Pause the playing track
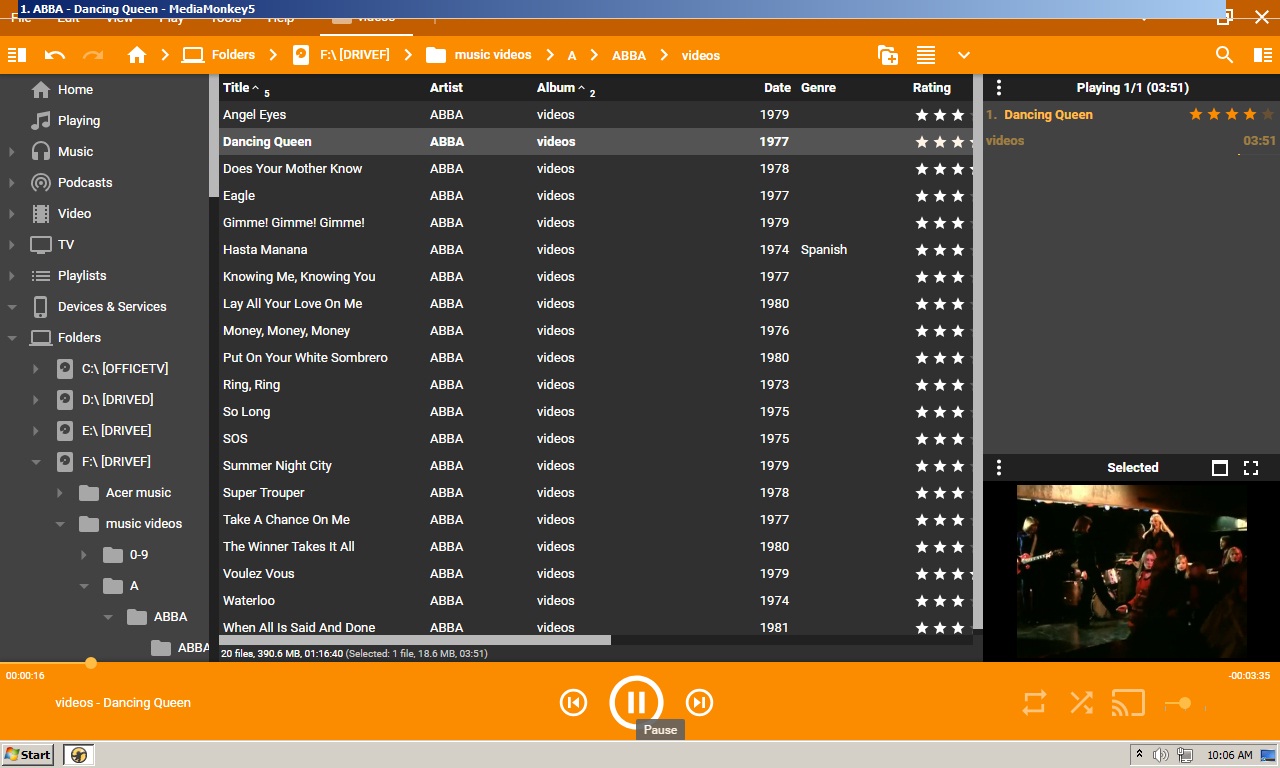This screenshot has width=1280, height=768. (x=636, y=703)
